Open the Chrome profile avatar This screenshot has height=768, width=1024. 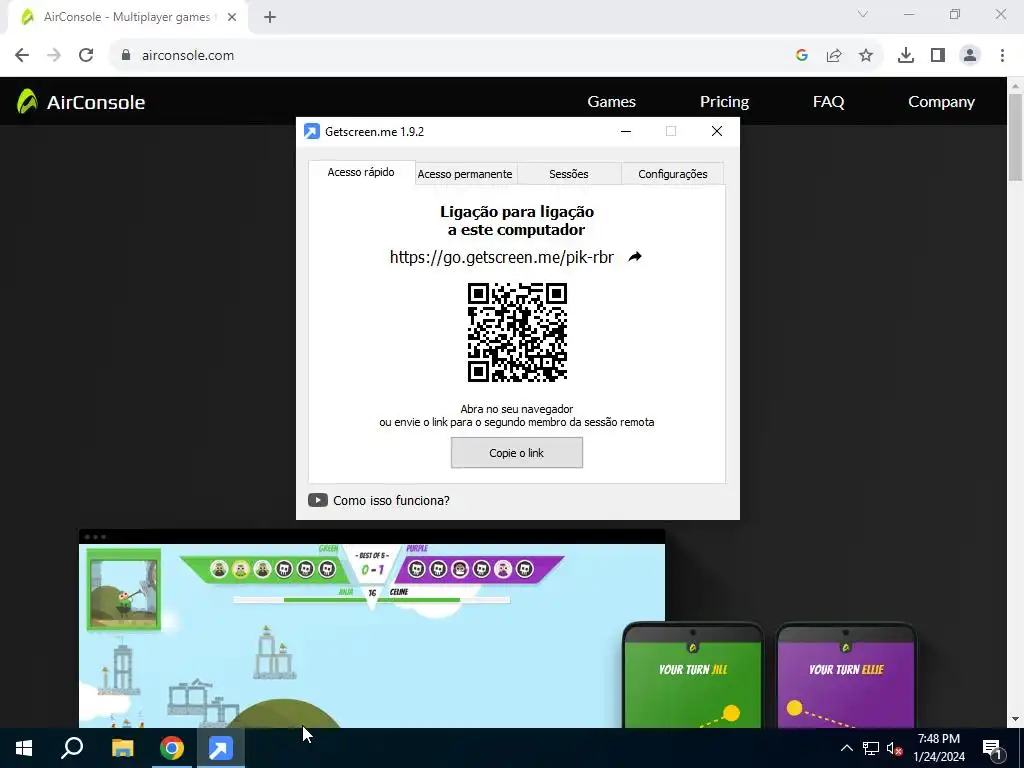(970, 56)
